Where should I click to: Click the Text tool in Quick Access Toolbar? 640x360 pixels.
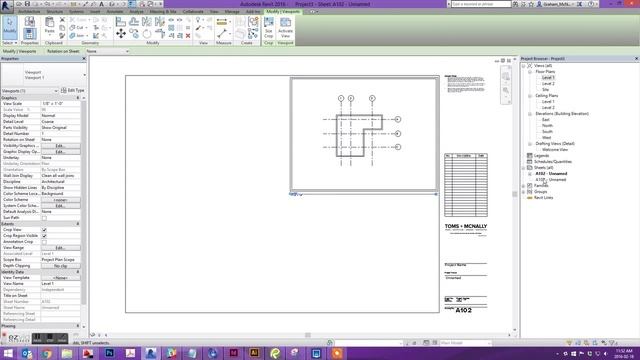click(x=102, y=4)
